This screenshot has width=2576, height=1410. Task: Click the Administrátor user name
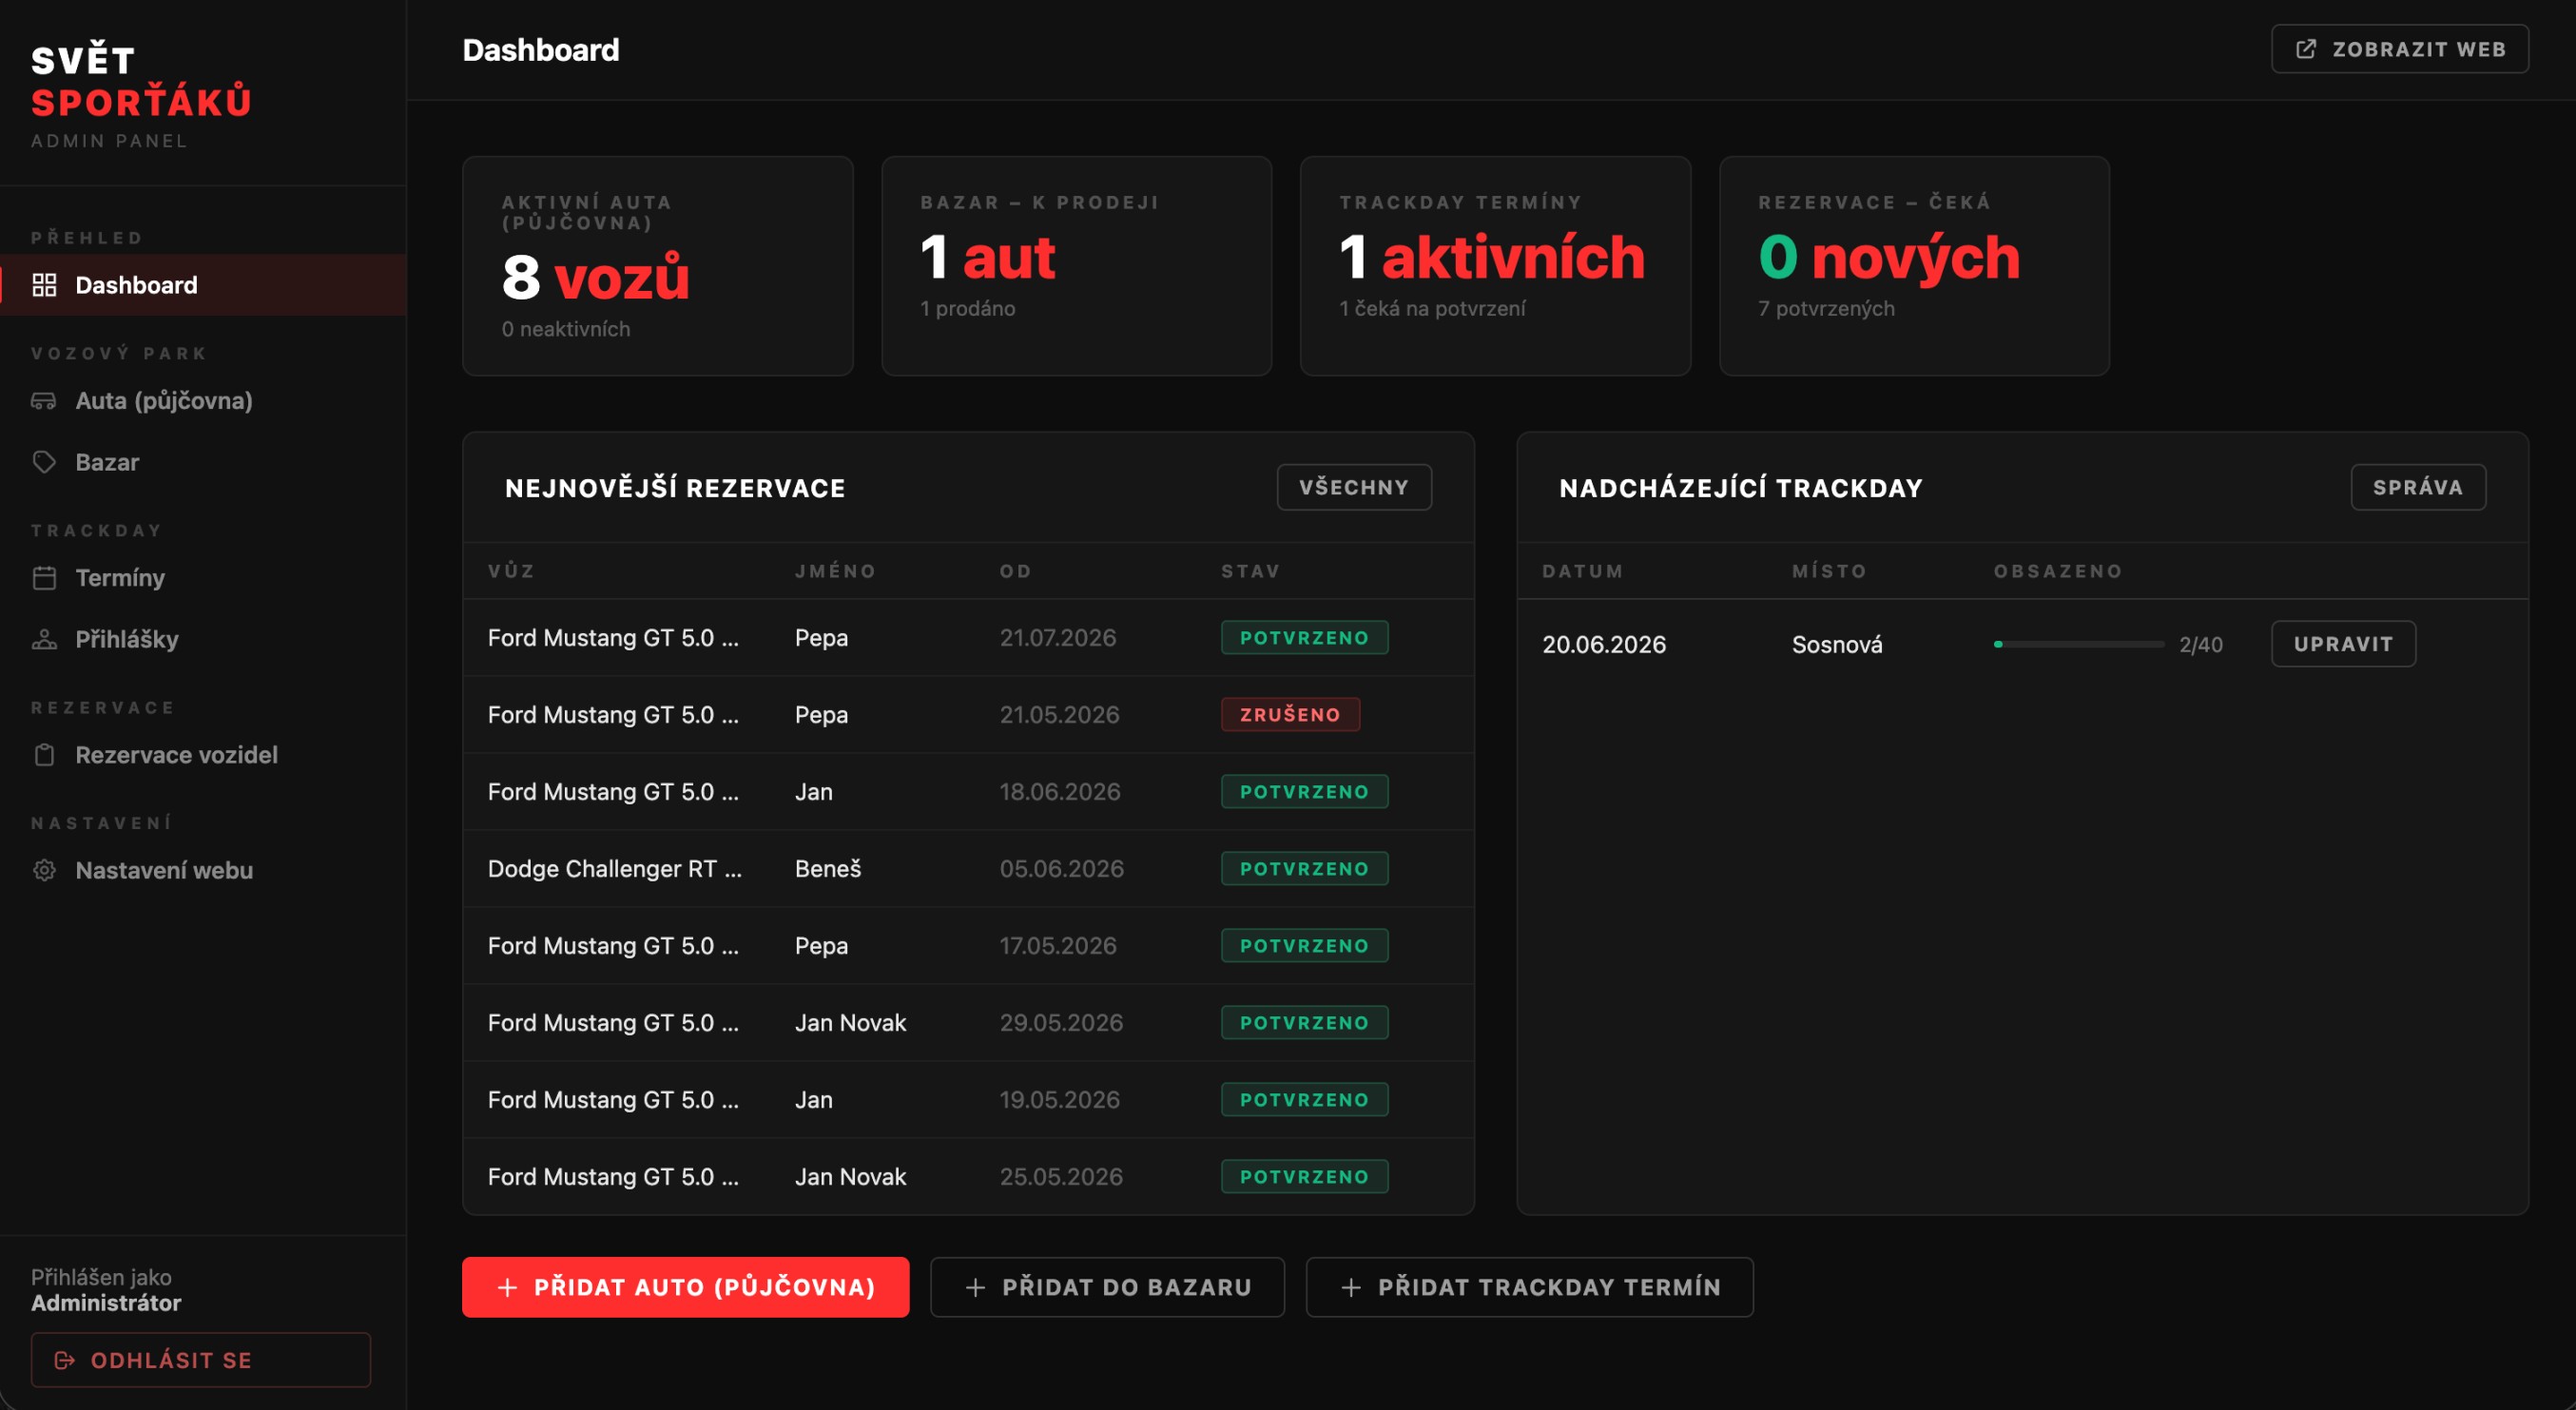(x=106, y=1303)
